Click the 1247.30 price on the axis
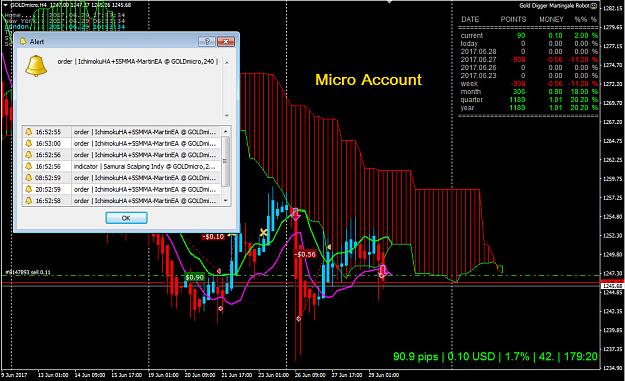The image size is (625, 381). pos(613,273)
